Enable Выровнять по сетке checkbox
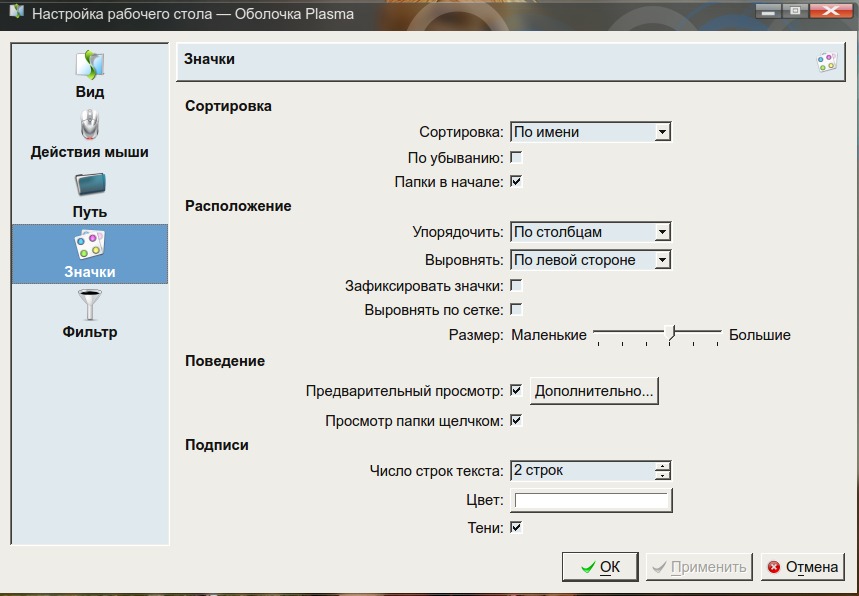The image size is (859, 596). pyautogui.click(x=516, y=310)
